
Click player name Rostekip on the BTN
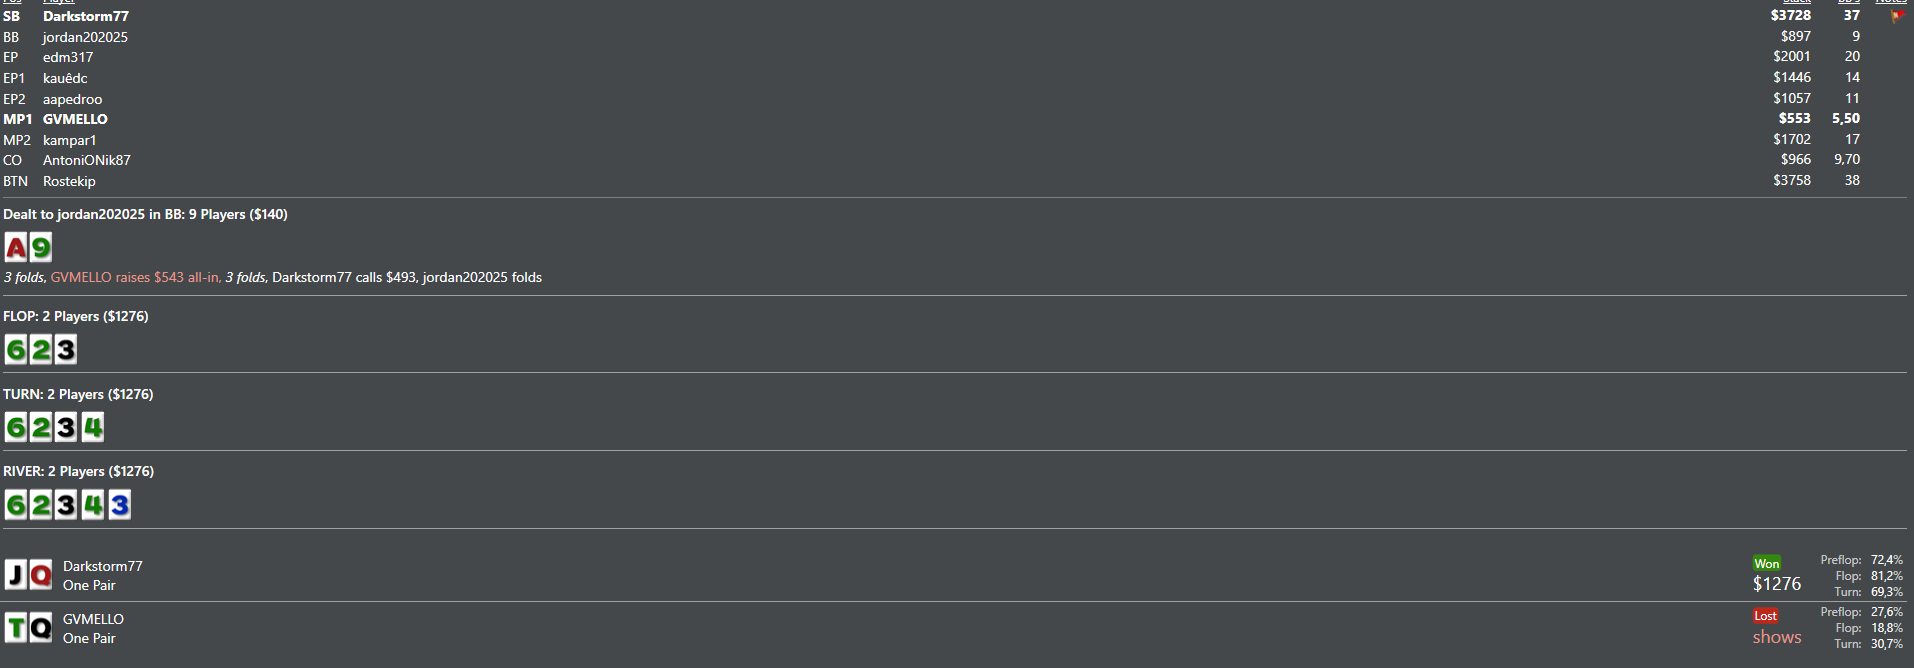[69, 181]
